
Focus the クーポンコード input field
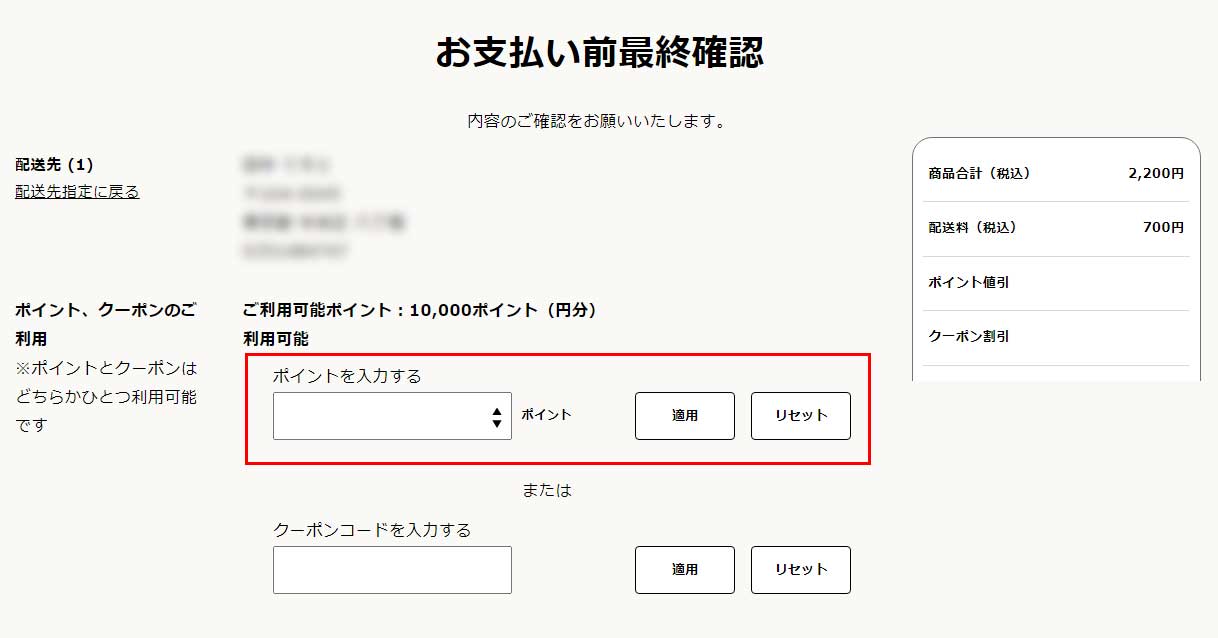coord(392,570)
